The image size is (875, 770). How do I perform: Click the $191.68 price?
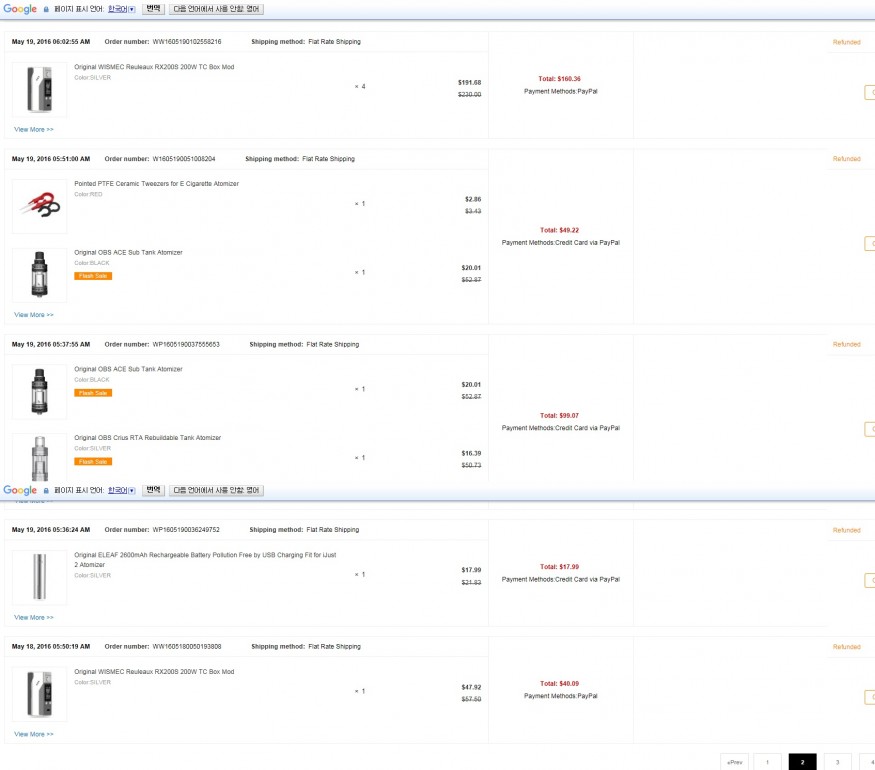469,83
